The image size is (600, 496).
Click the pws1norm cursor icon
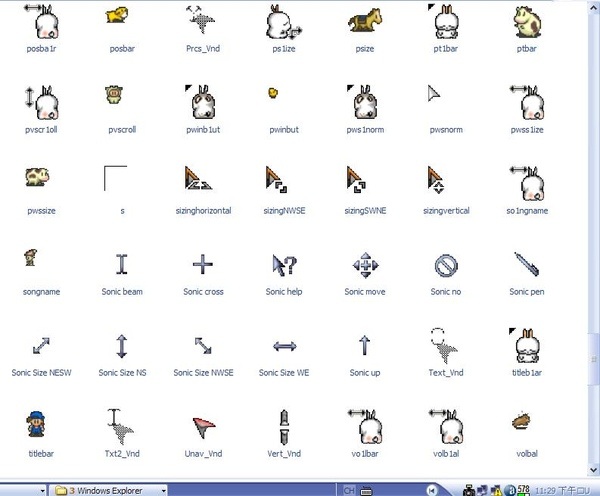point(364,102)
